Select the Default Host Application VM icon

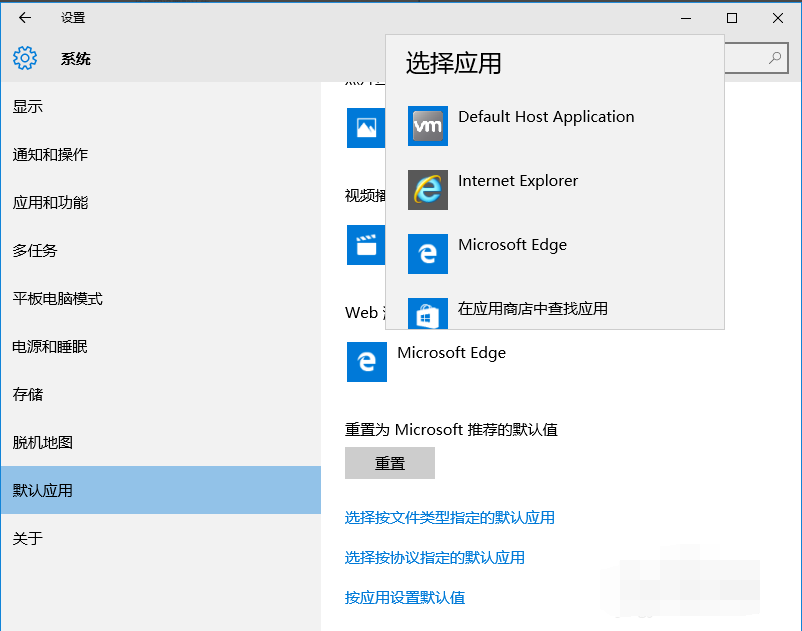[x=427, y=126]
